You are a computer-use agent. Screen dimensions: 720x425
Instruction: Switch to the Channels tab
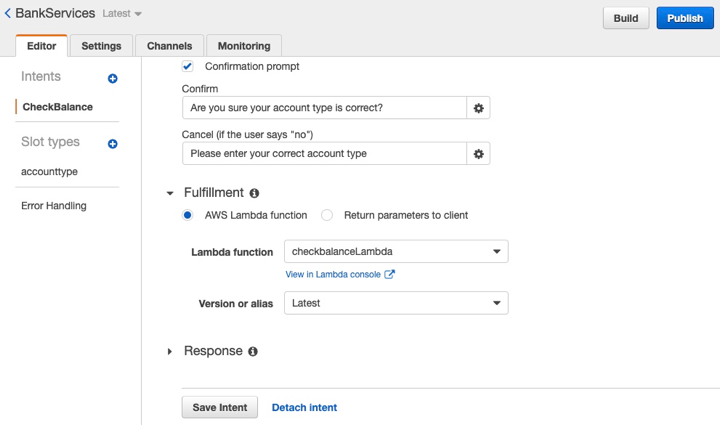pyautogui.click(x=169, y=46)
